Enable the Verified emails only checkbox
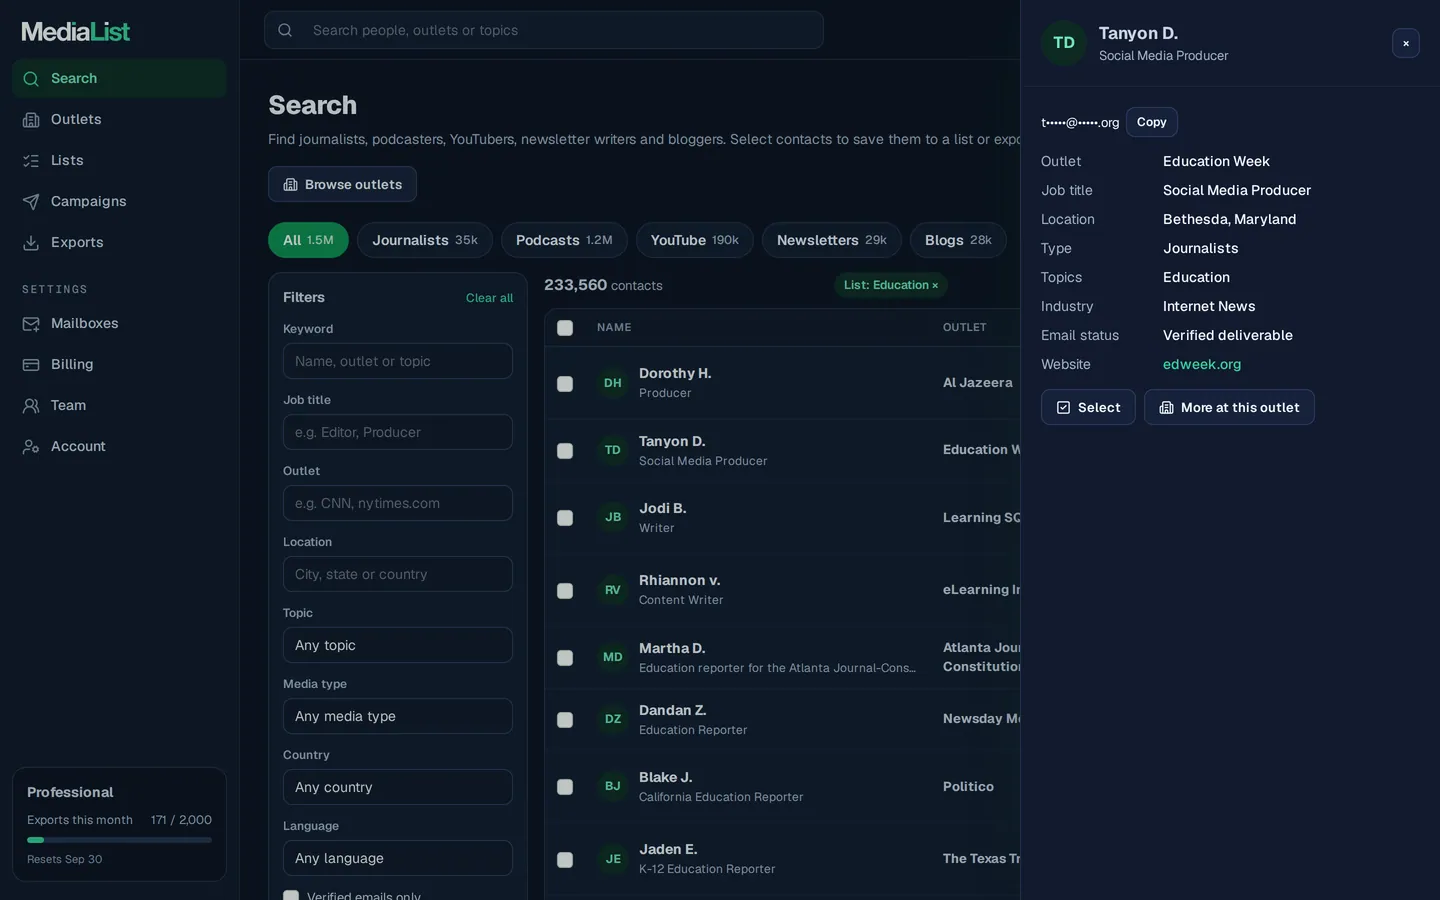Viewport: 1440px width, 900px height. tap(291, 896)
